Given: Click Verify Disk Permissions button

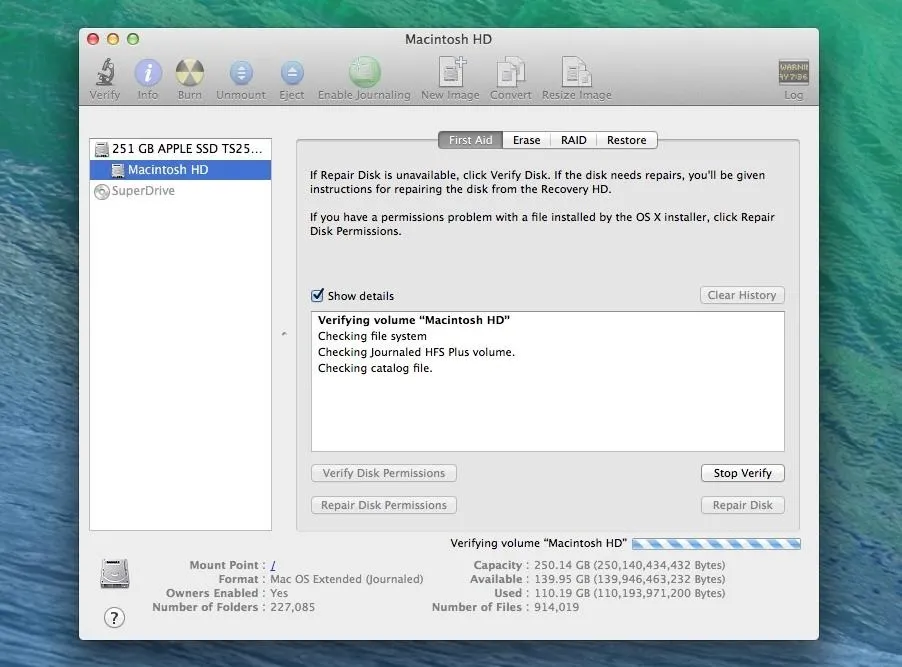Looking at the screenshot, I should (384, 473).
